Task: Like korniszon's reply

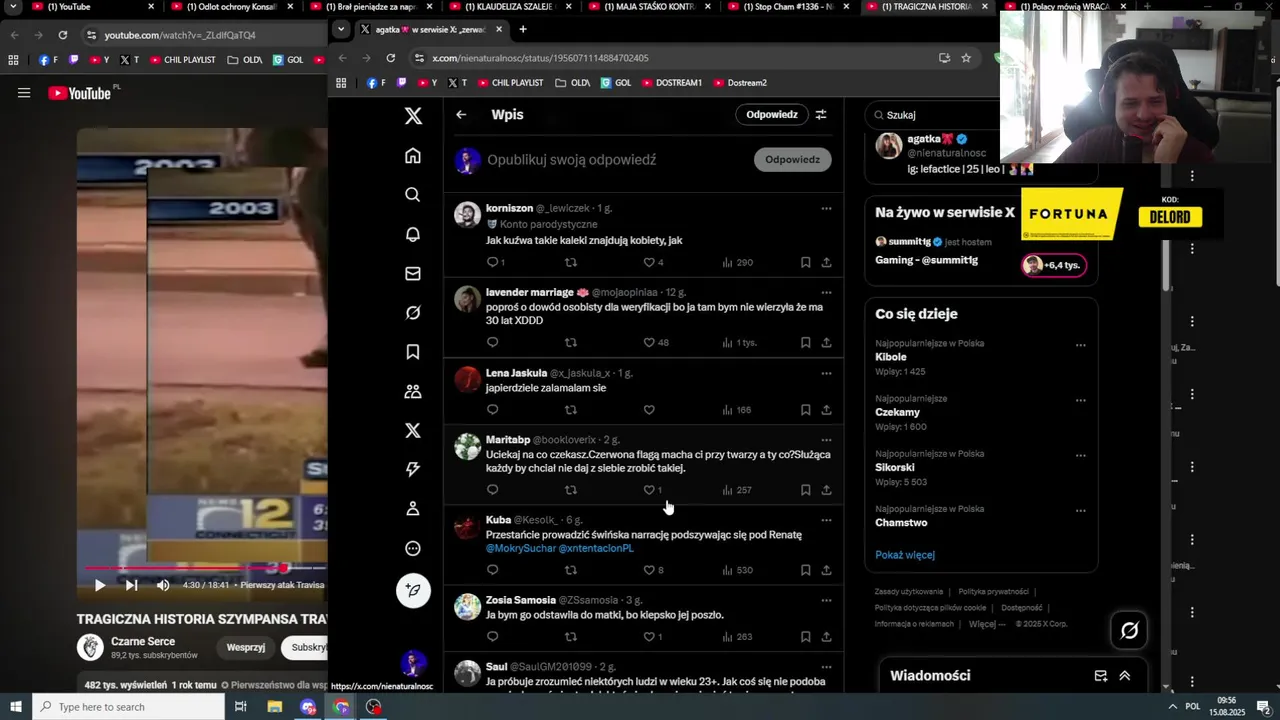Action: pos(649,263)
